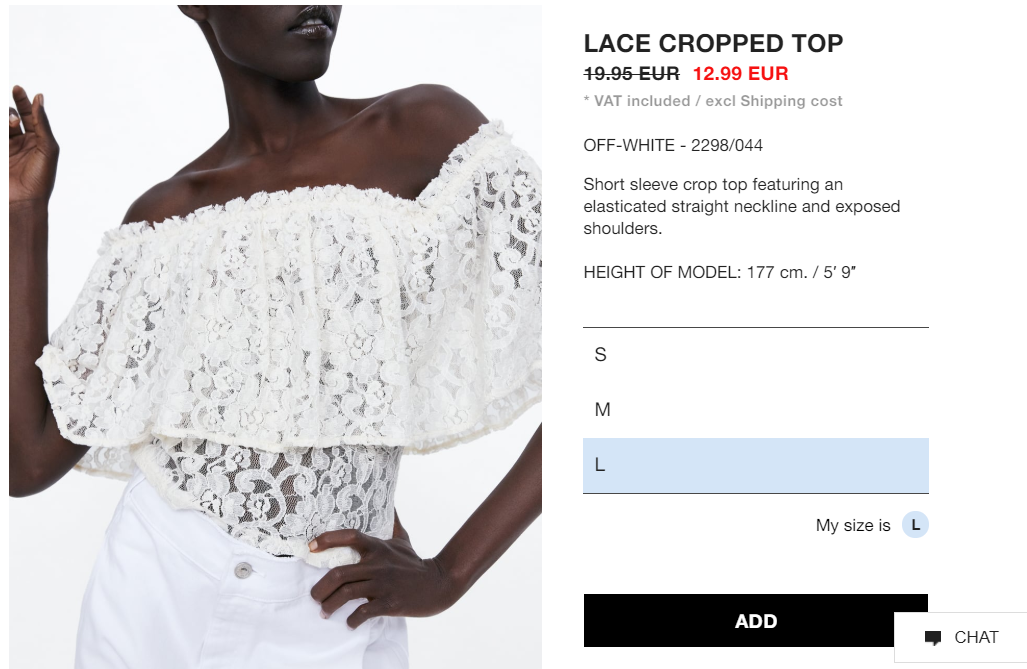Click the OFF-WHITE 2298/044 reference text
Viewport: 1027px width, 669px height.
[x=673, y=145]
